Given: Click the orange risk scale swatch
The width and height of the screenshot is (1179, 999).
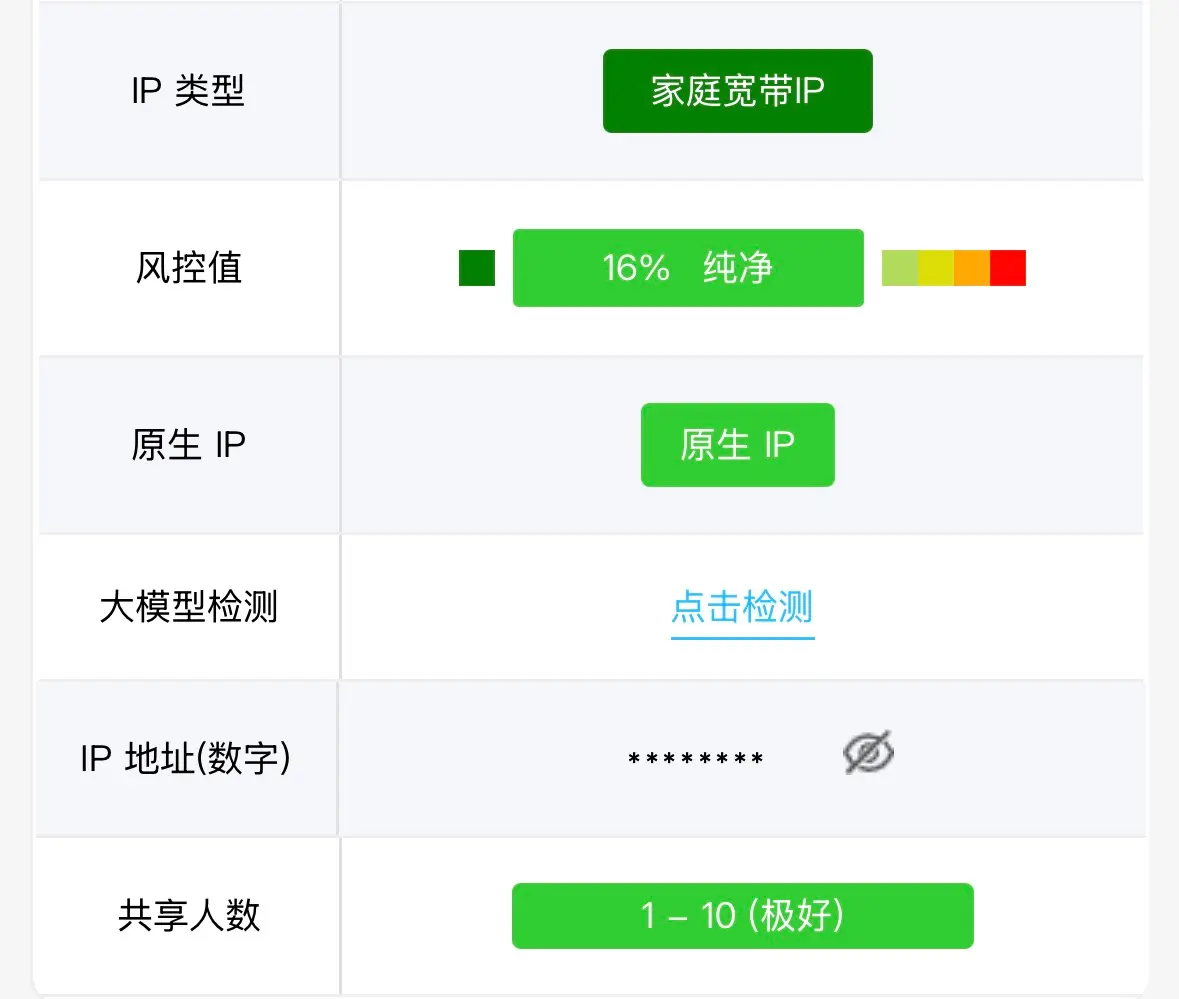Looking at the screenshot, I should point(972,268).
